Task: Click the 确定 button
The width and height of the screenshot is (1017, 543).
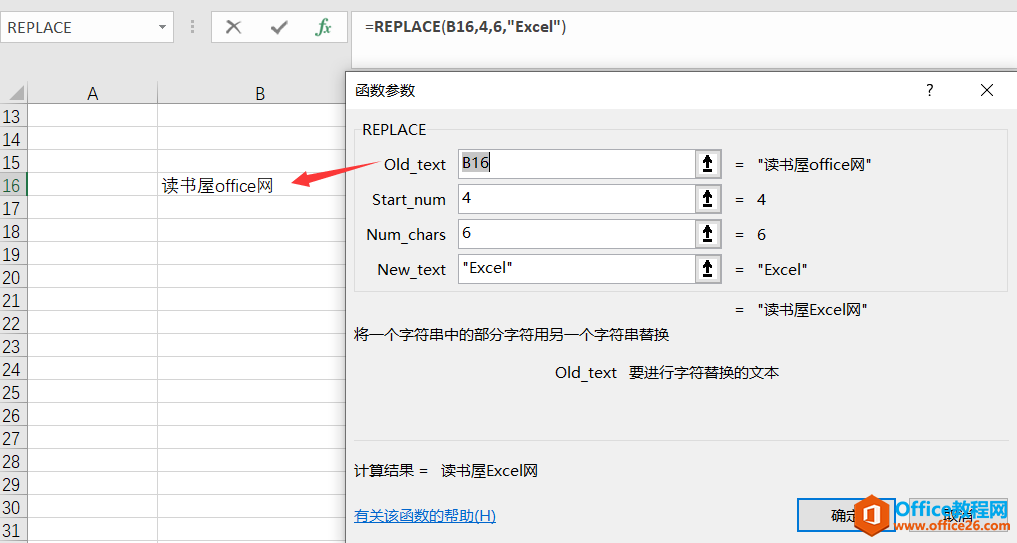Action: [845, 515]
